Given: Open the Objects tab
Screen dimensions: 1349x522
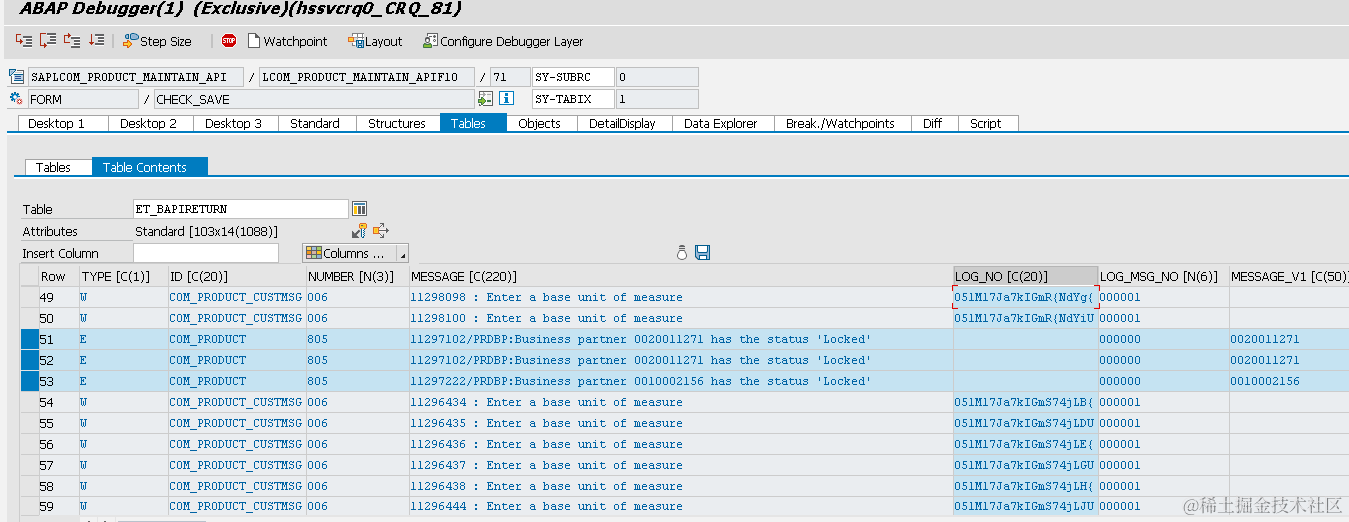Looking at the screenshot, I should [540, 123].
